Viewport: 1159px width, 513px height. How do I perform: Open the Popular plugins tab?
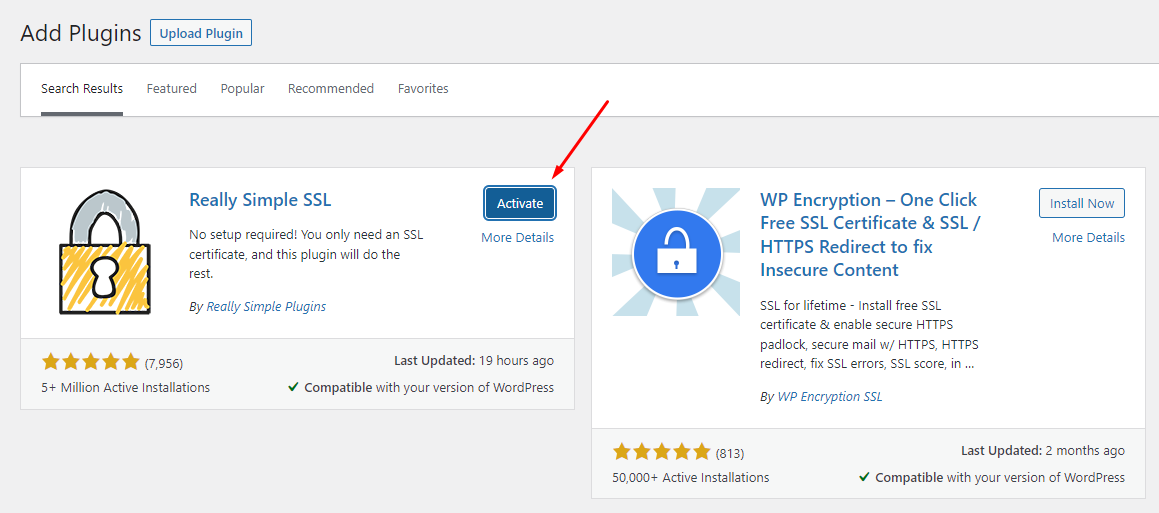[242, 89]
